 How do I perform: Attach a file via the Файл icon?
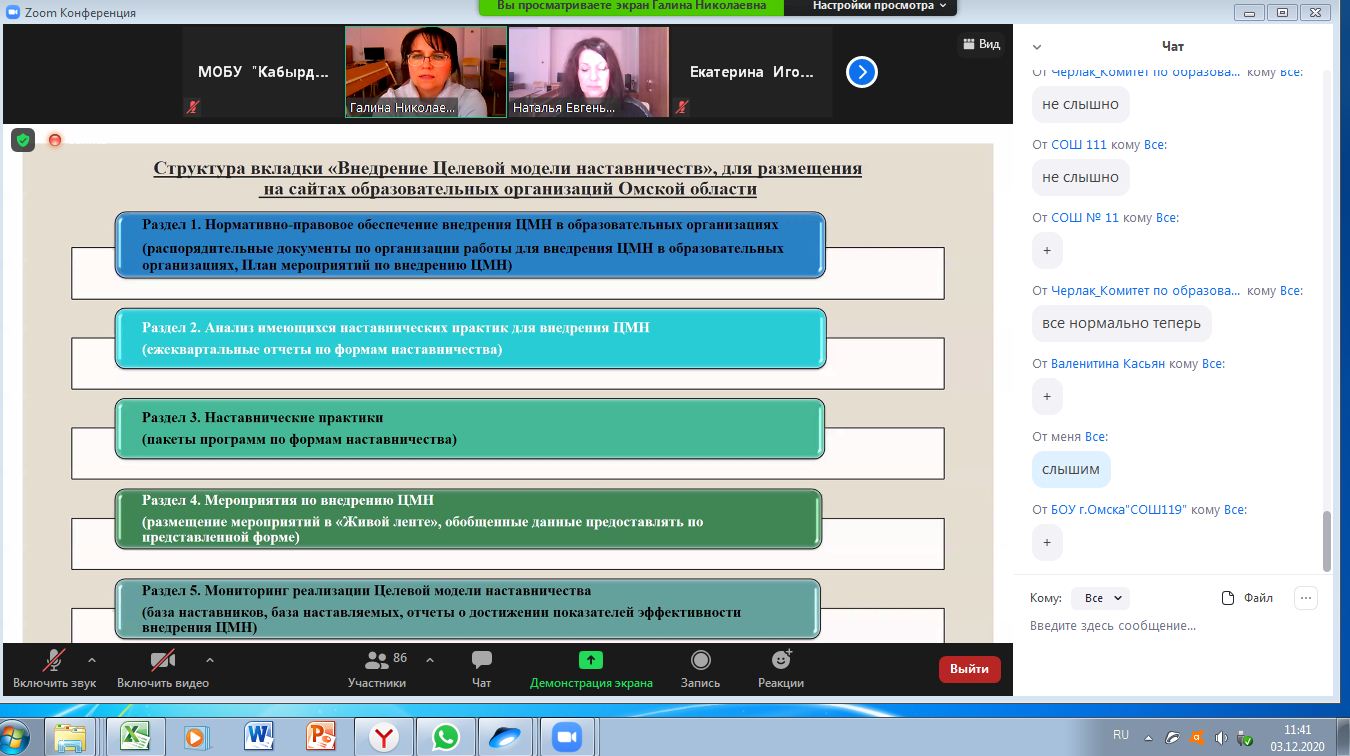[1245, 597]
